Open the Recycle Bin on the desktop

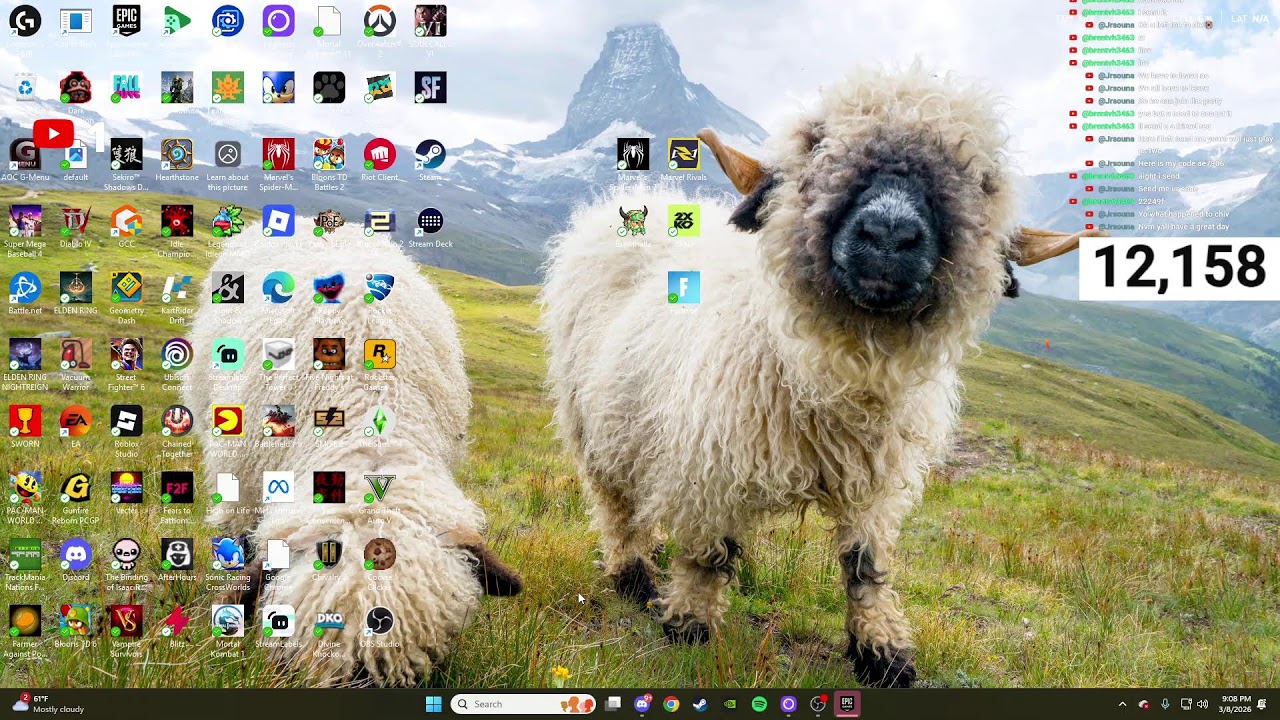25,88
